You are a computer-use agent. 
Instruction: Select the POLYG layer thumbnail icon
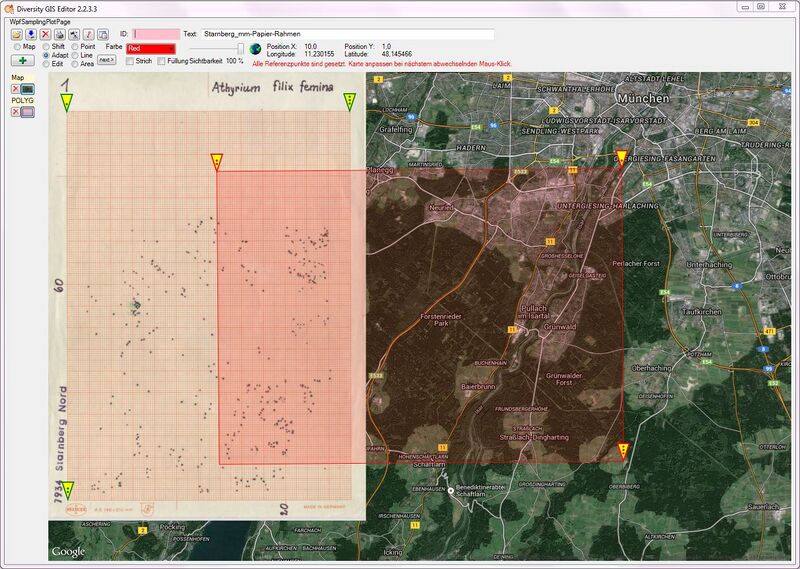(x=28, y=112)
